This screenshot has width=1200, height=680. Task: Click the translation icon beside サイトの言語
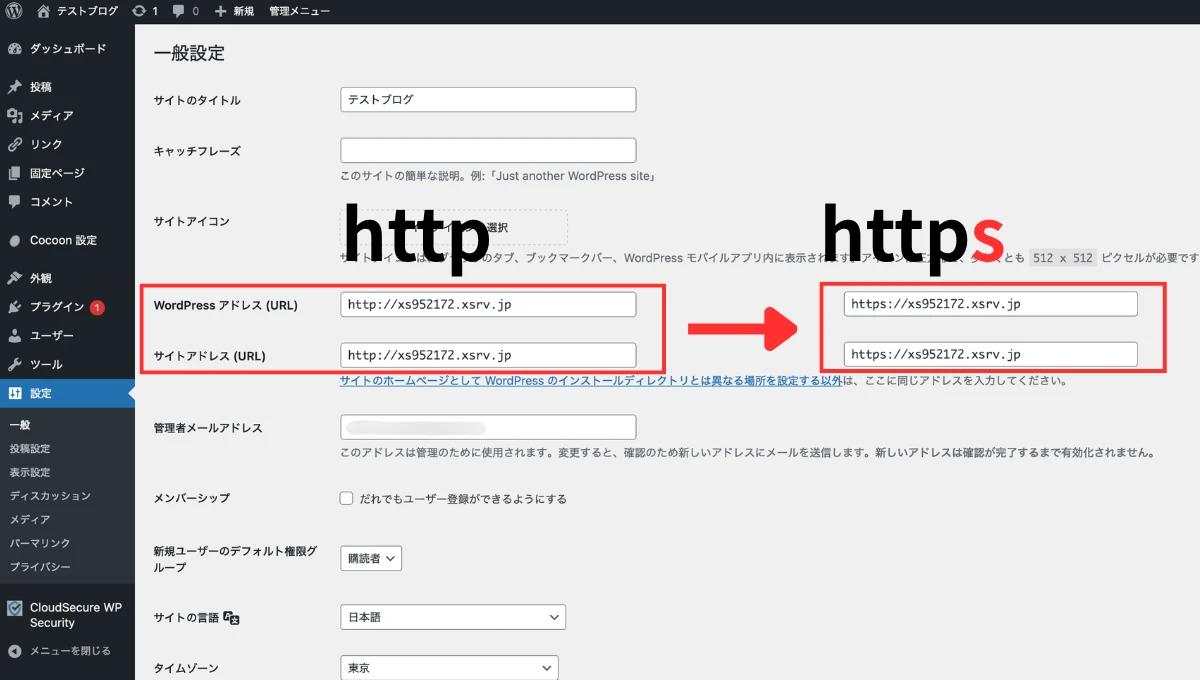[231, 618]
